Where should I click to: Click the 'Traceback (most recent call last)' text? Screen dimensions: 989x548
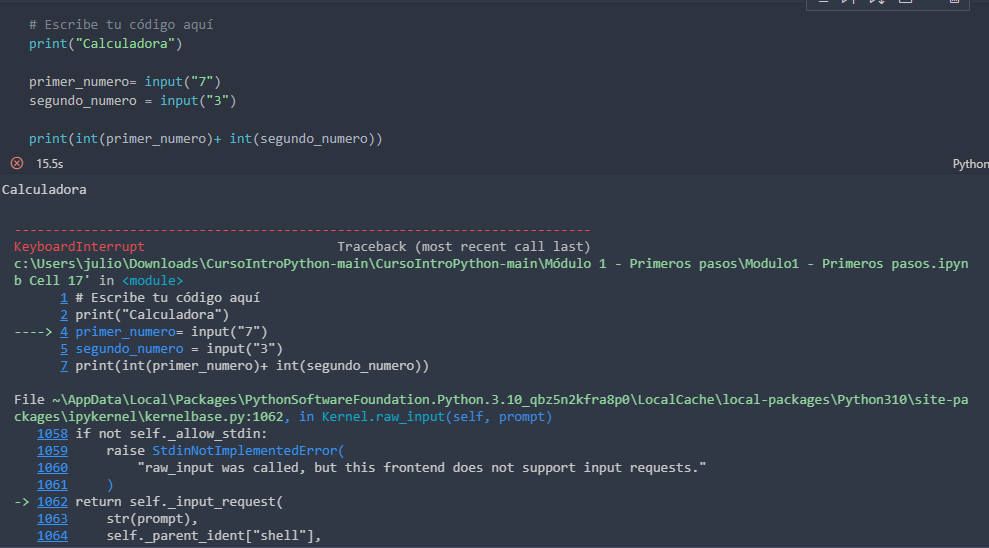click(464, 247)
